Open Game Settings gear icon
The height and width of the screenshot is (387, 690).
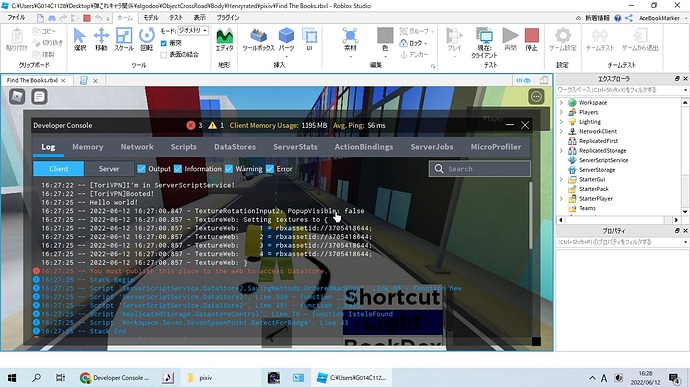tap(562, 40)
